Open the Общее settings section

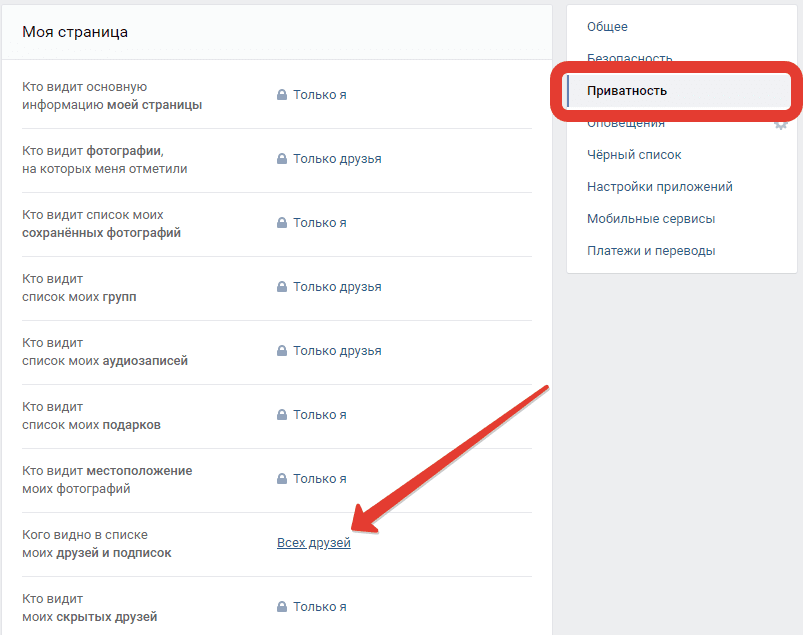(x=607, y=27)
